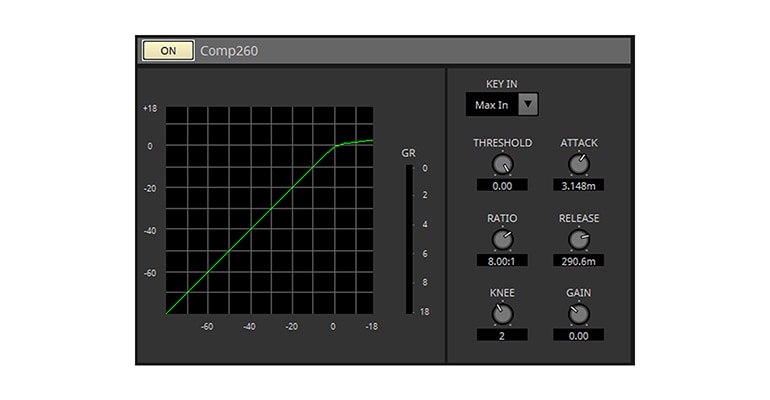Select the attack value field 3.148m
770x400 pixels.
coord(579,185)
